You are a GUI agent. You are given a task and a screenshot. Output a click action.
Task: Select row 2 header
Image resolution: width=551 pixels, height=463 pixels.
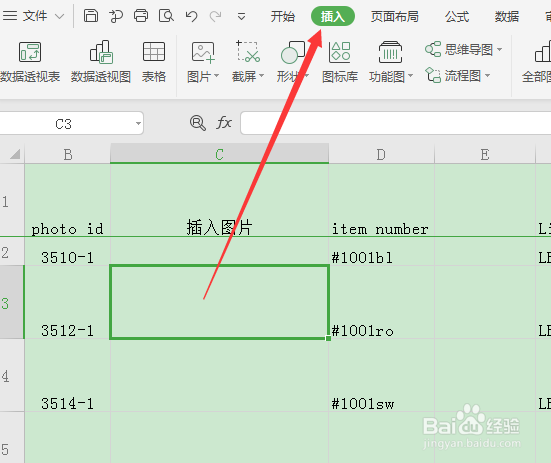pyautogui.click(x=12, y=251)
